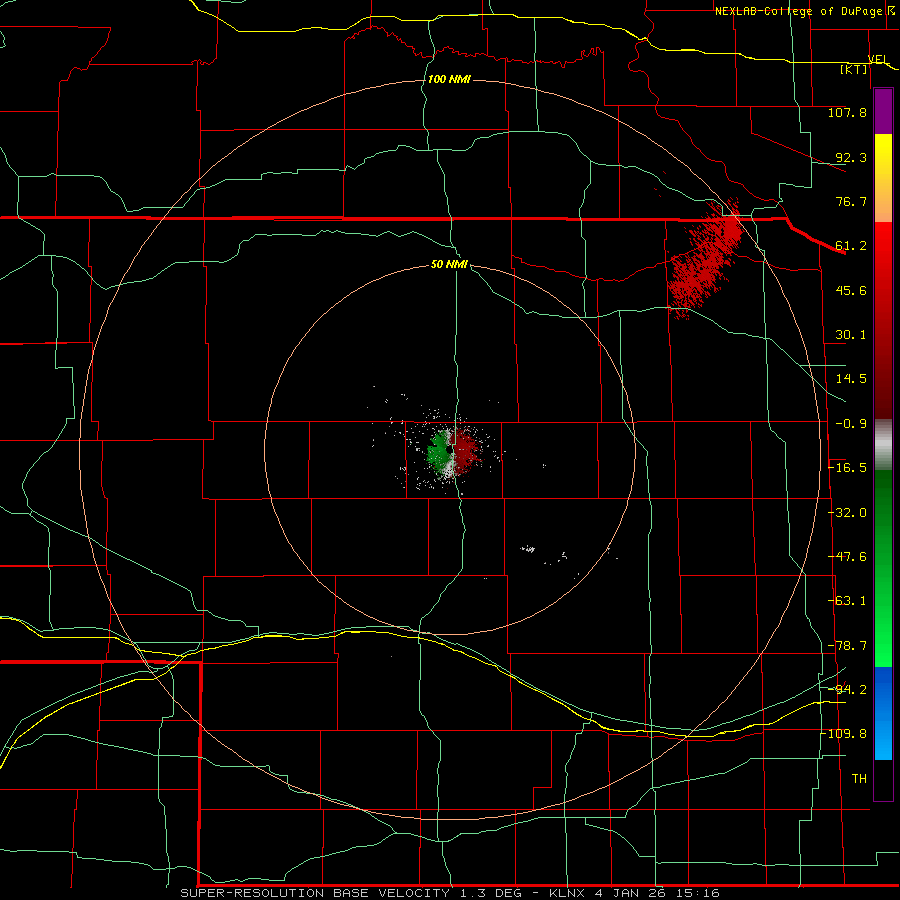
Task: Select the -109.8 legend value
Action: point(844,734)
